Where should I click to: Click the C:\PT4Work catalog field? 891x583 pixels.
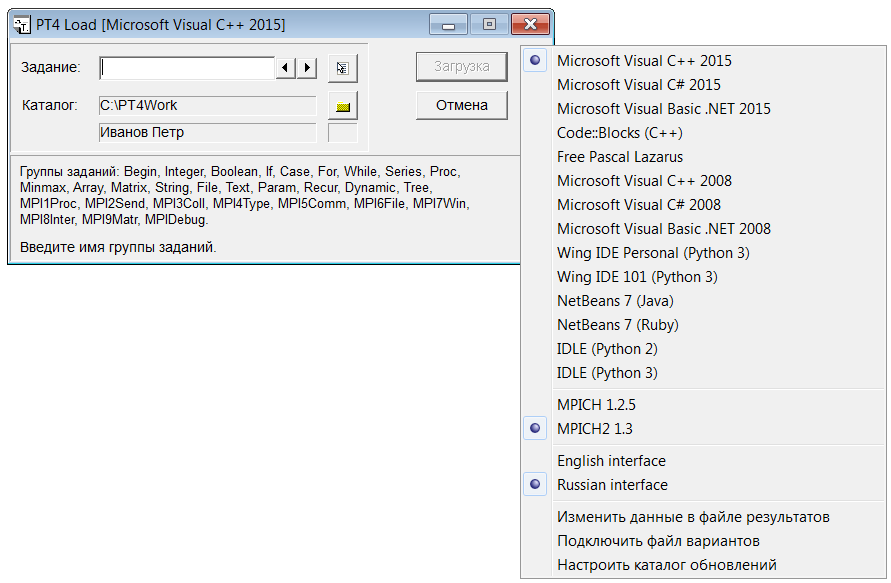click(x=207, y=106)
